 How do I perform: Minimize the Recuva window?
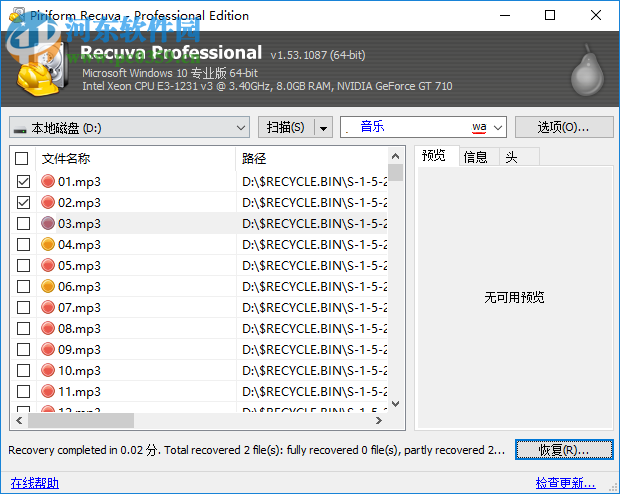pos(505,15)
